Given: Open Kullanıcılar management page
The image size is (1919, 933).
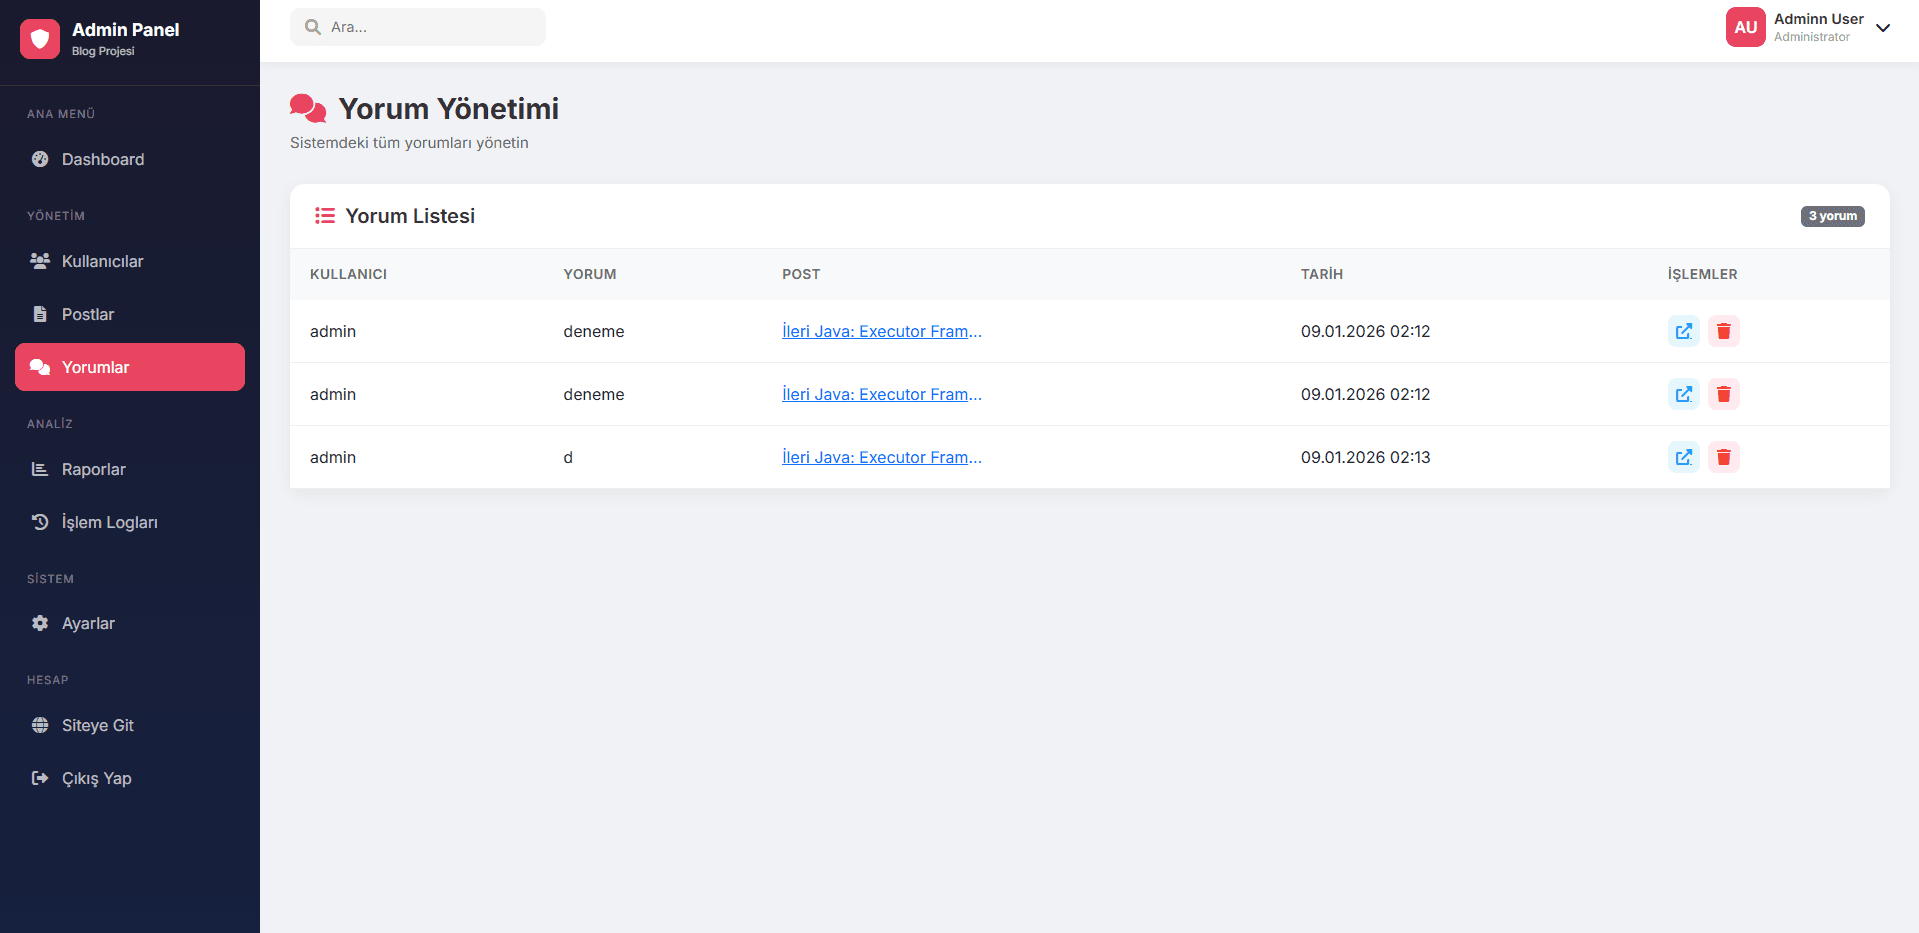Looking at the screenshot, I should 102,261.
